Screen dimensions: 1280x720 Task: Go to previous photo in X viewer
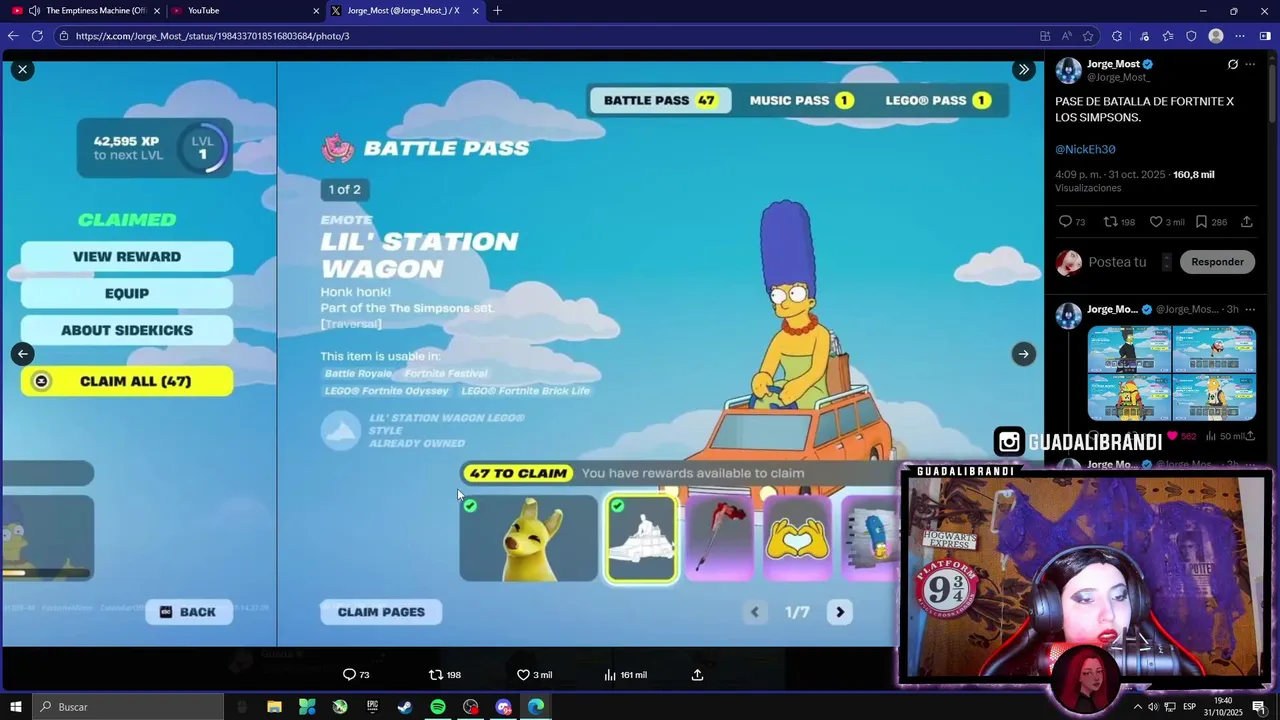pyautogui.click(x=22, y=353)
